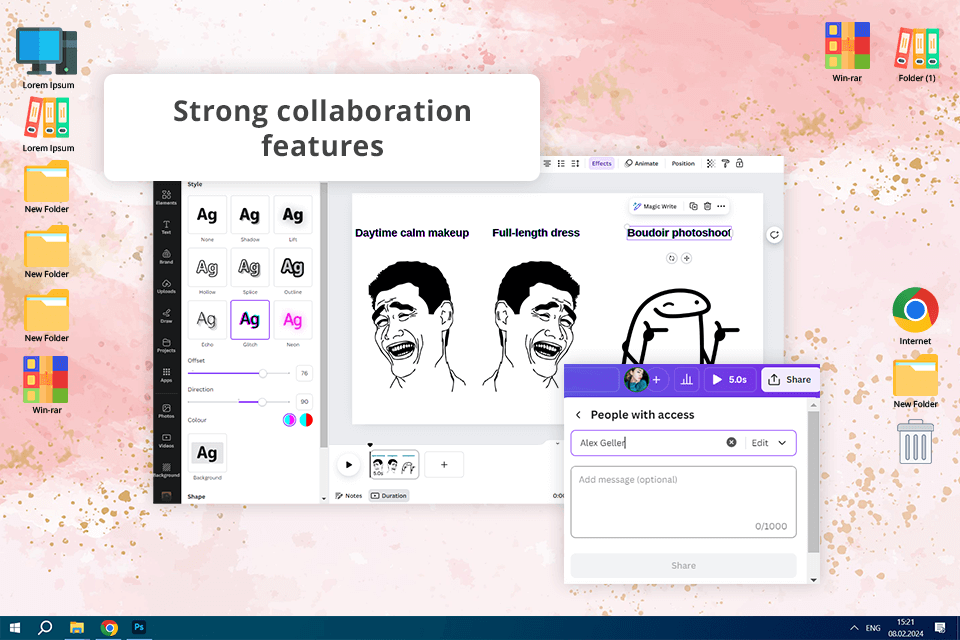Open Chrome from the taskbar
This screenshot has height=640, width=960.
tap(109, 628)
